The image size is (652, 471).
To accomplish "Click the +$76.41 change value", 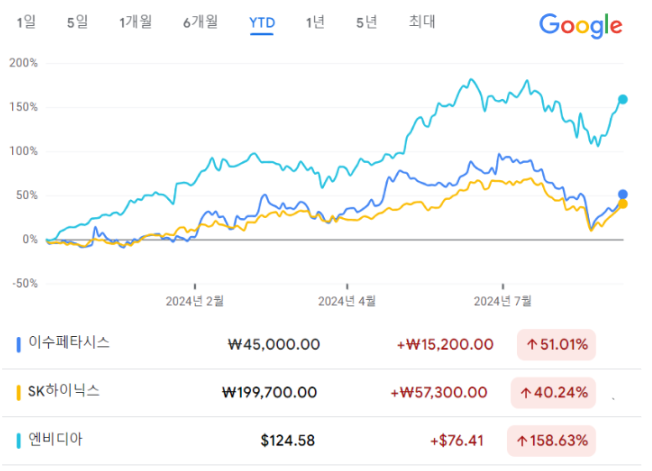I will [x=457, y=441].
